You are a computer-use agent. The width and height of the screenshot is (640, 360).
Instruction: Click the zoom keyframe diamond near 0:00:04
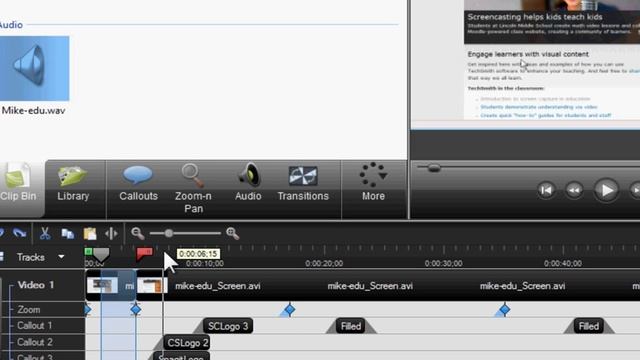click(x=136, y=309)
